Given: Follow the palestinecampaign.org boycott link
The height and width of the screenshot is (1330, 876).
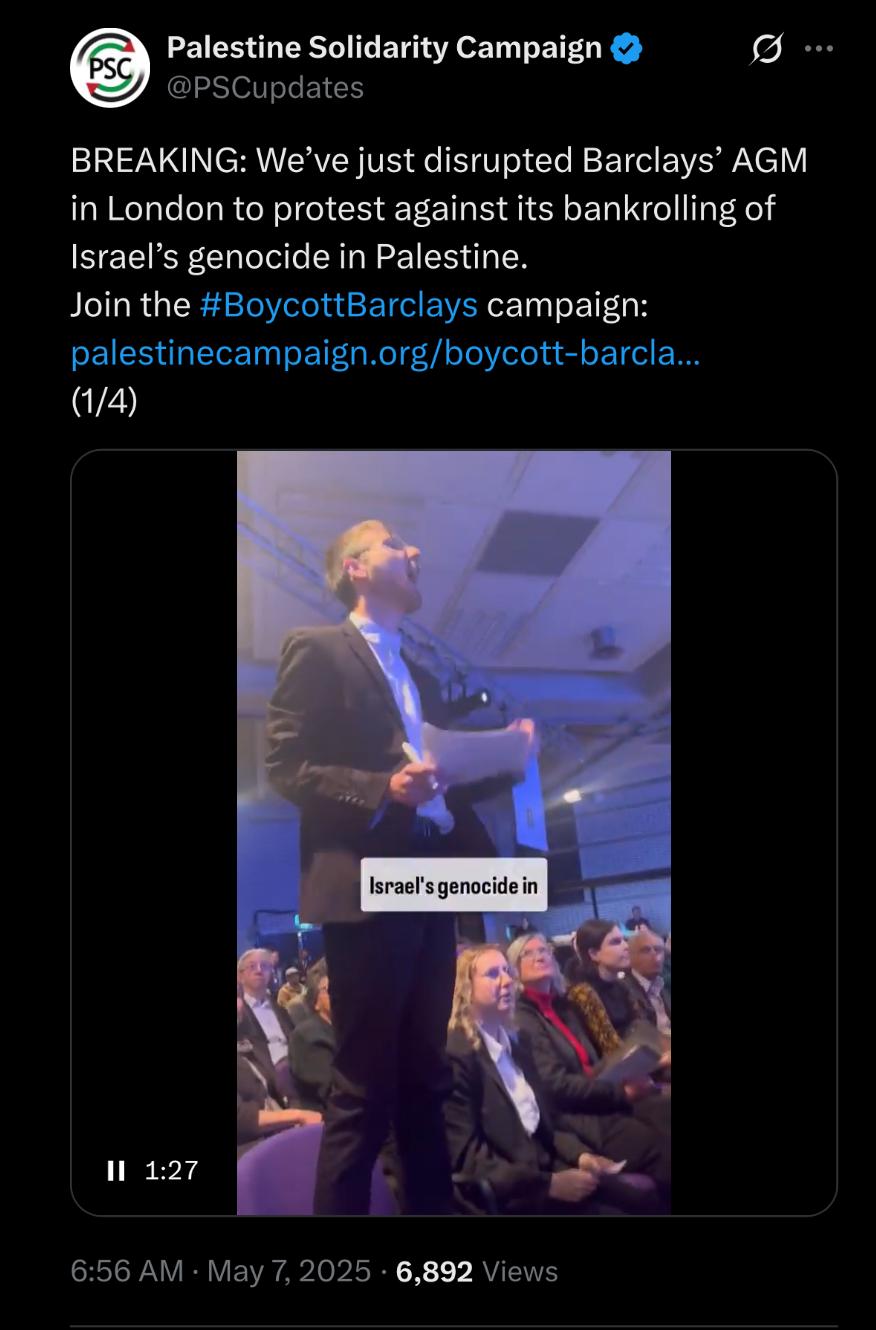Looking at the screenshot, I should point(386,352).
